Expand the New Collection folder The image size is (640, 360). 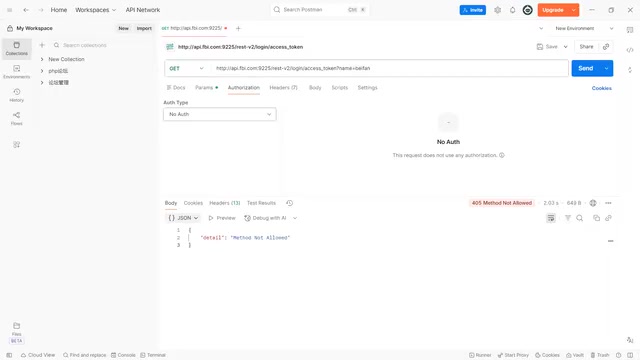click(x=42, y=59)
